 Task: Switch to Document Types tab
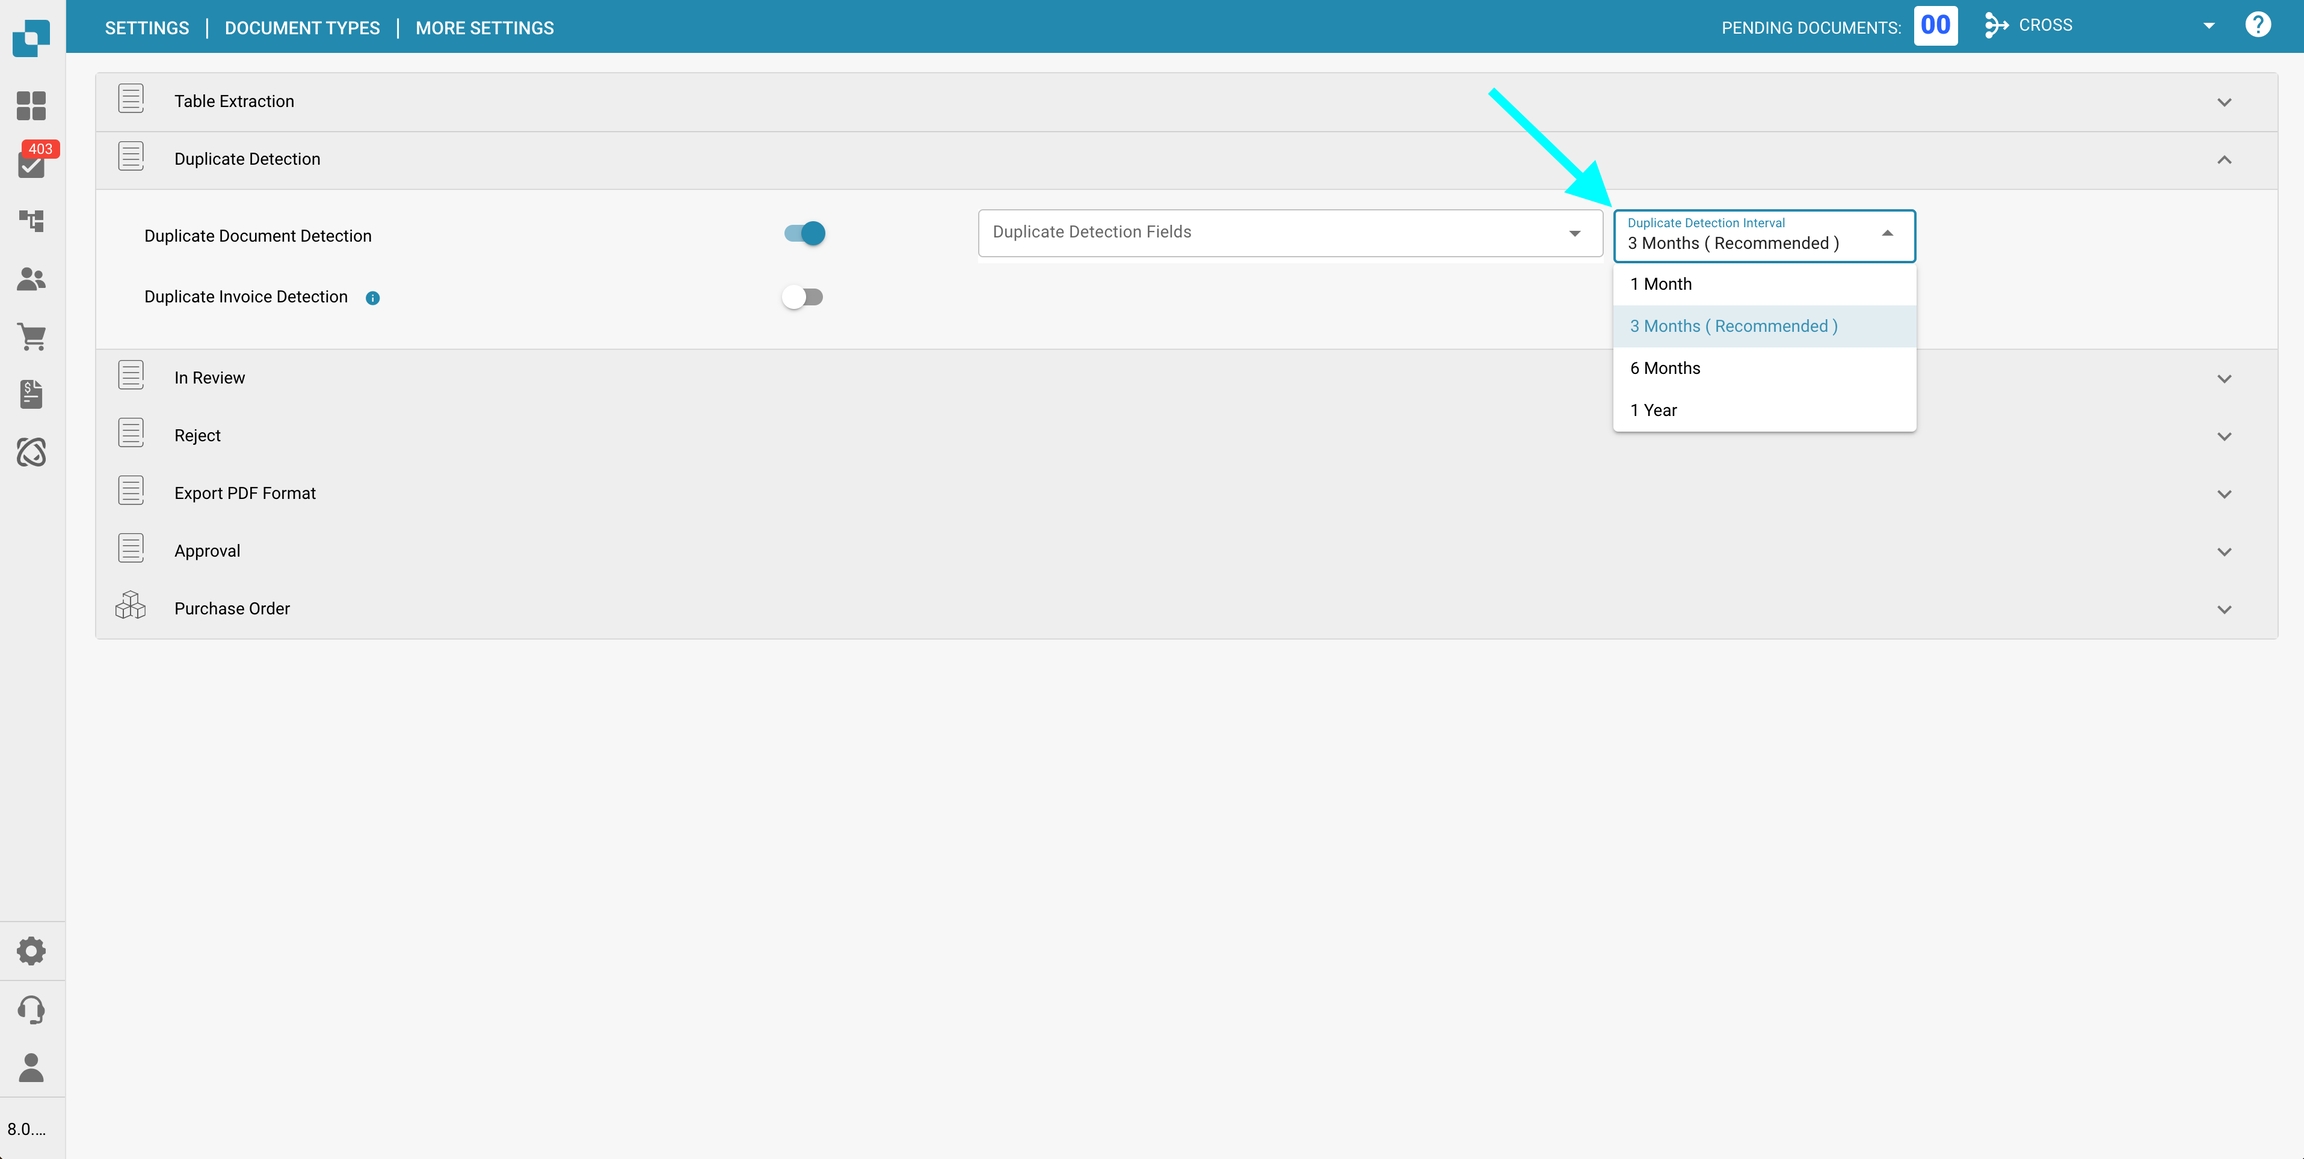point(302,28)
